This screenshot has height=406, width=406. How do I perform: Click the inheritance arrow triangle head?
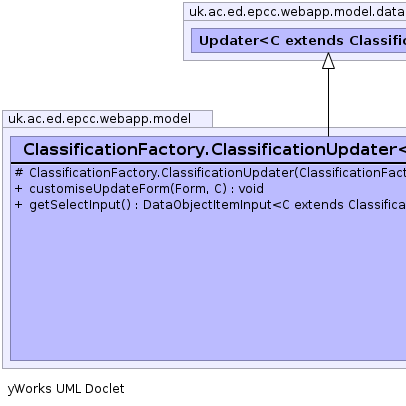pos(328,61)
